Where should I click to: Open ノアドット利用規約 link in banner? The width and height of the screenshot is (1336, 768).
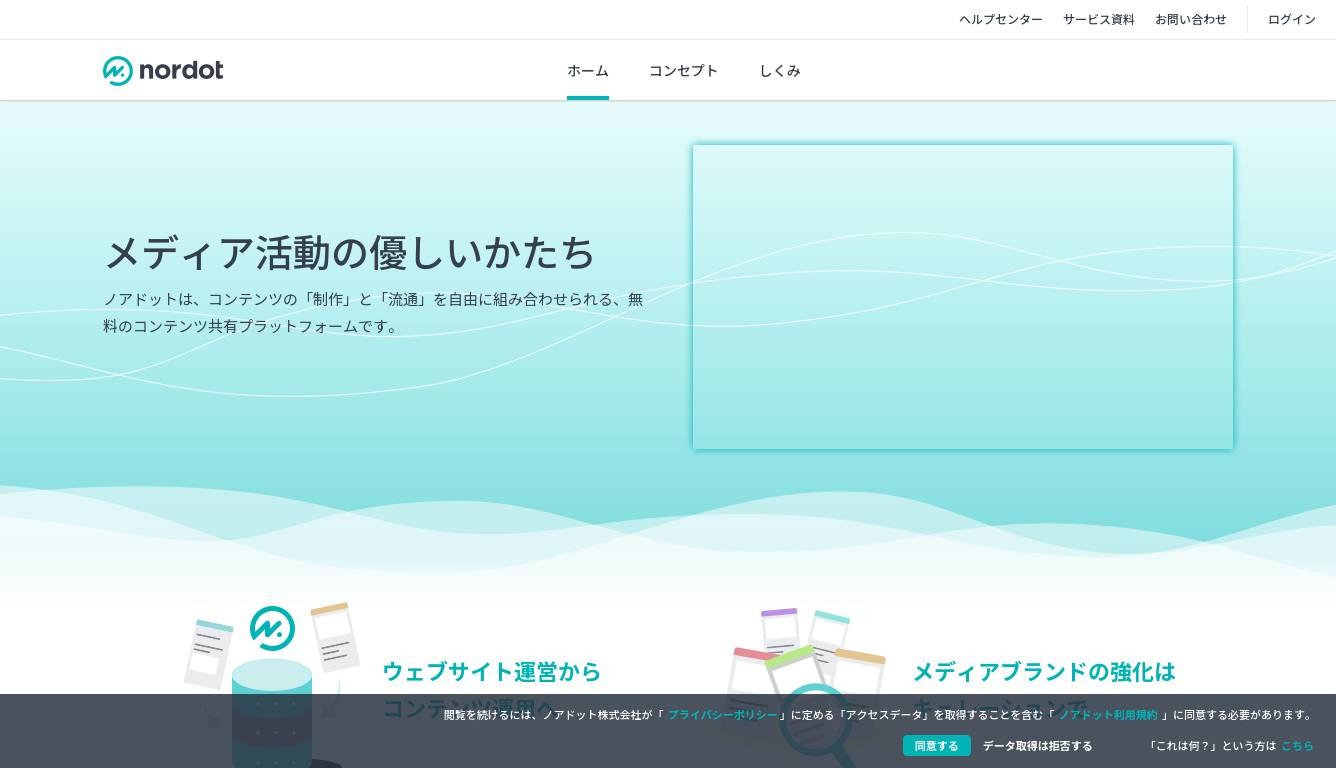tap(1108, 715)
